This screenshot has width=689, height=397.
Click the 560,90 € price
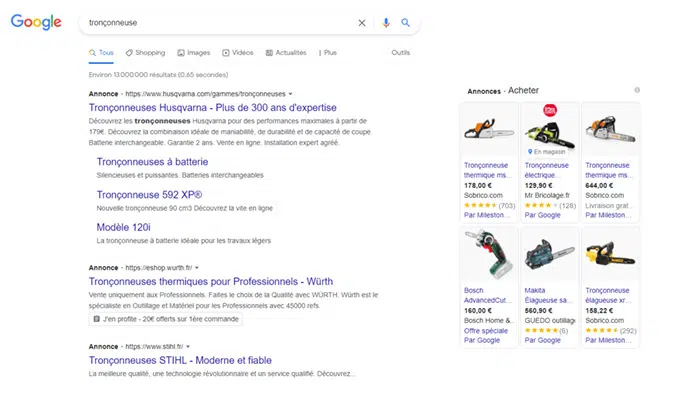pyautogui.click(x=539, y=311)
